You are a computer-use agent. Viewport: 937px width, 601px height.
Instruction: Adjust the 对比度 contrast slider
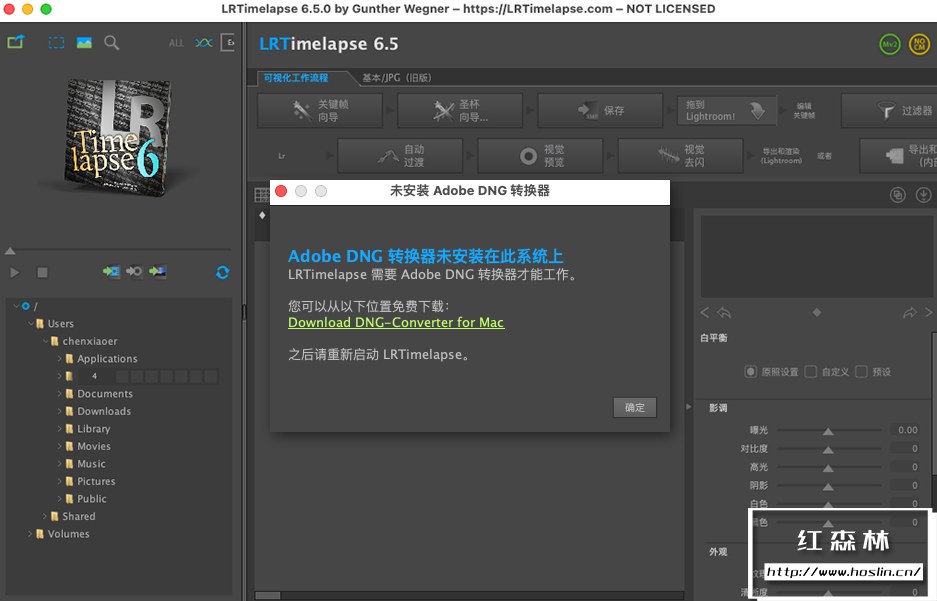828,449
